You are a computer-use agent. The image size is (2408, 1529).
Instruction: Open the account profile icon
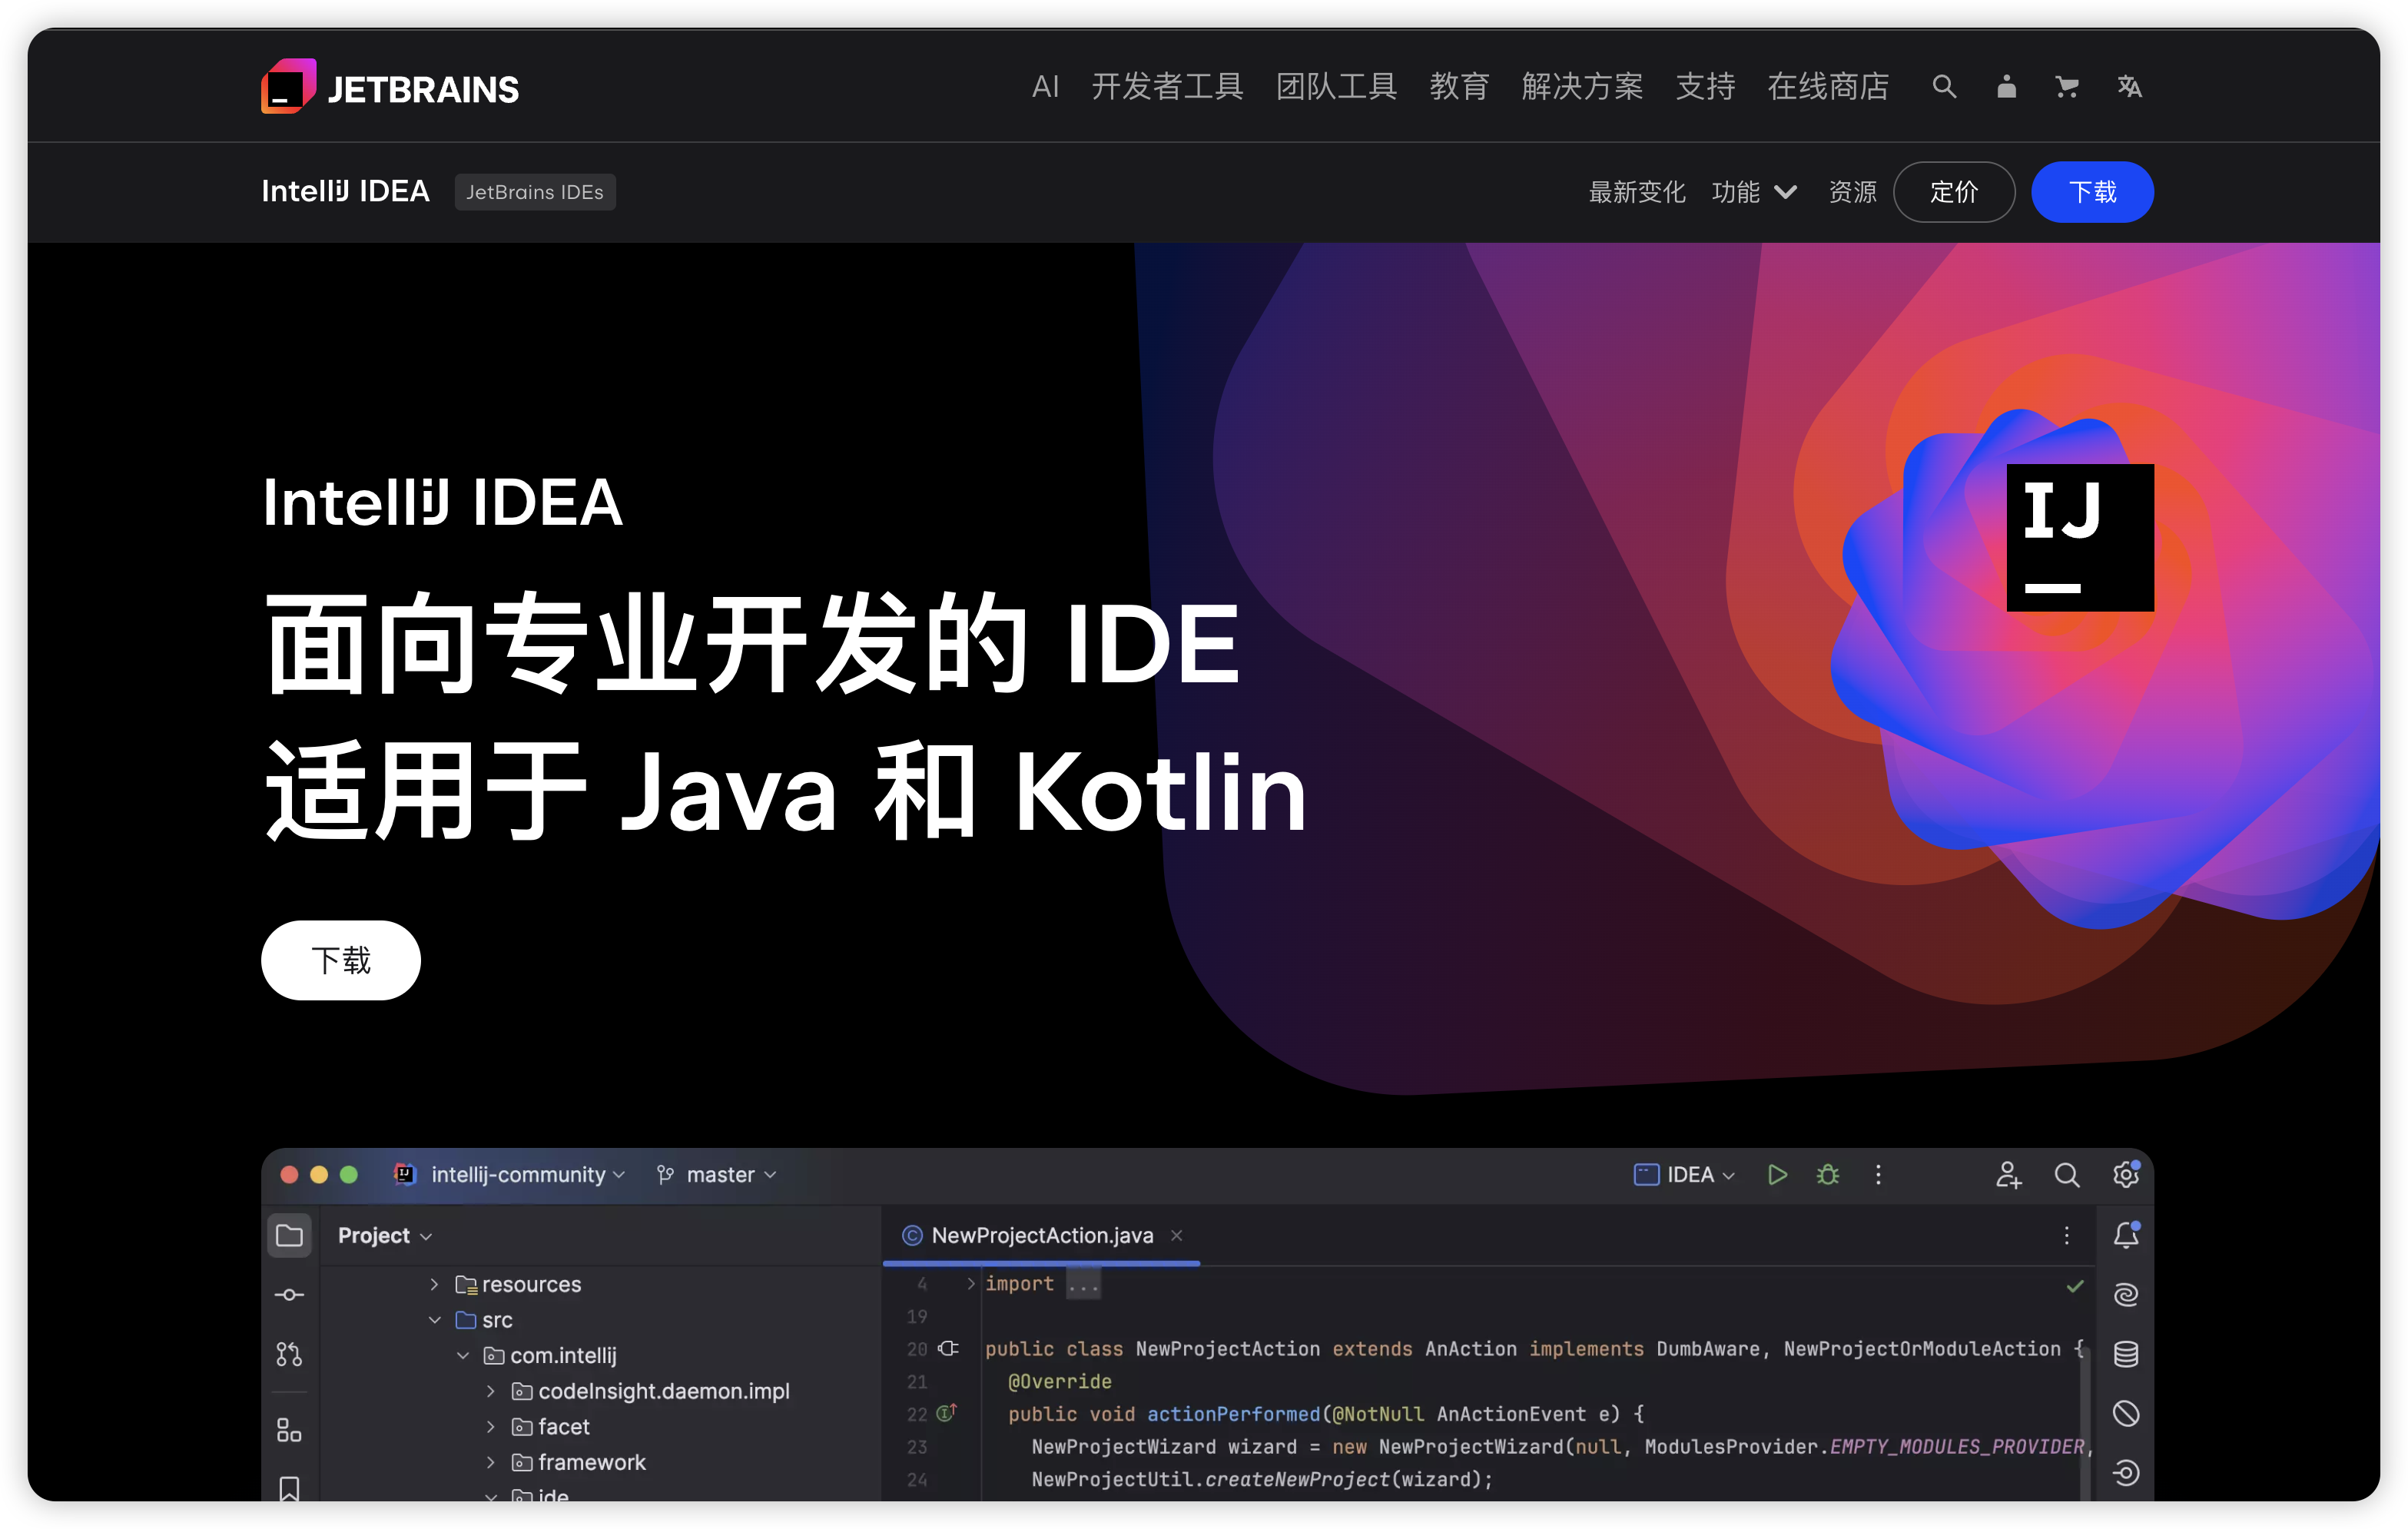tap(2006, 87)
